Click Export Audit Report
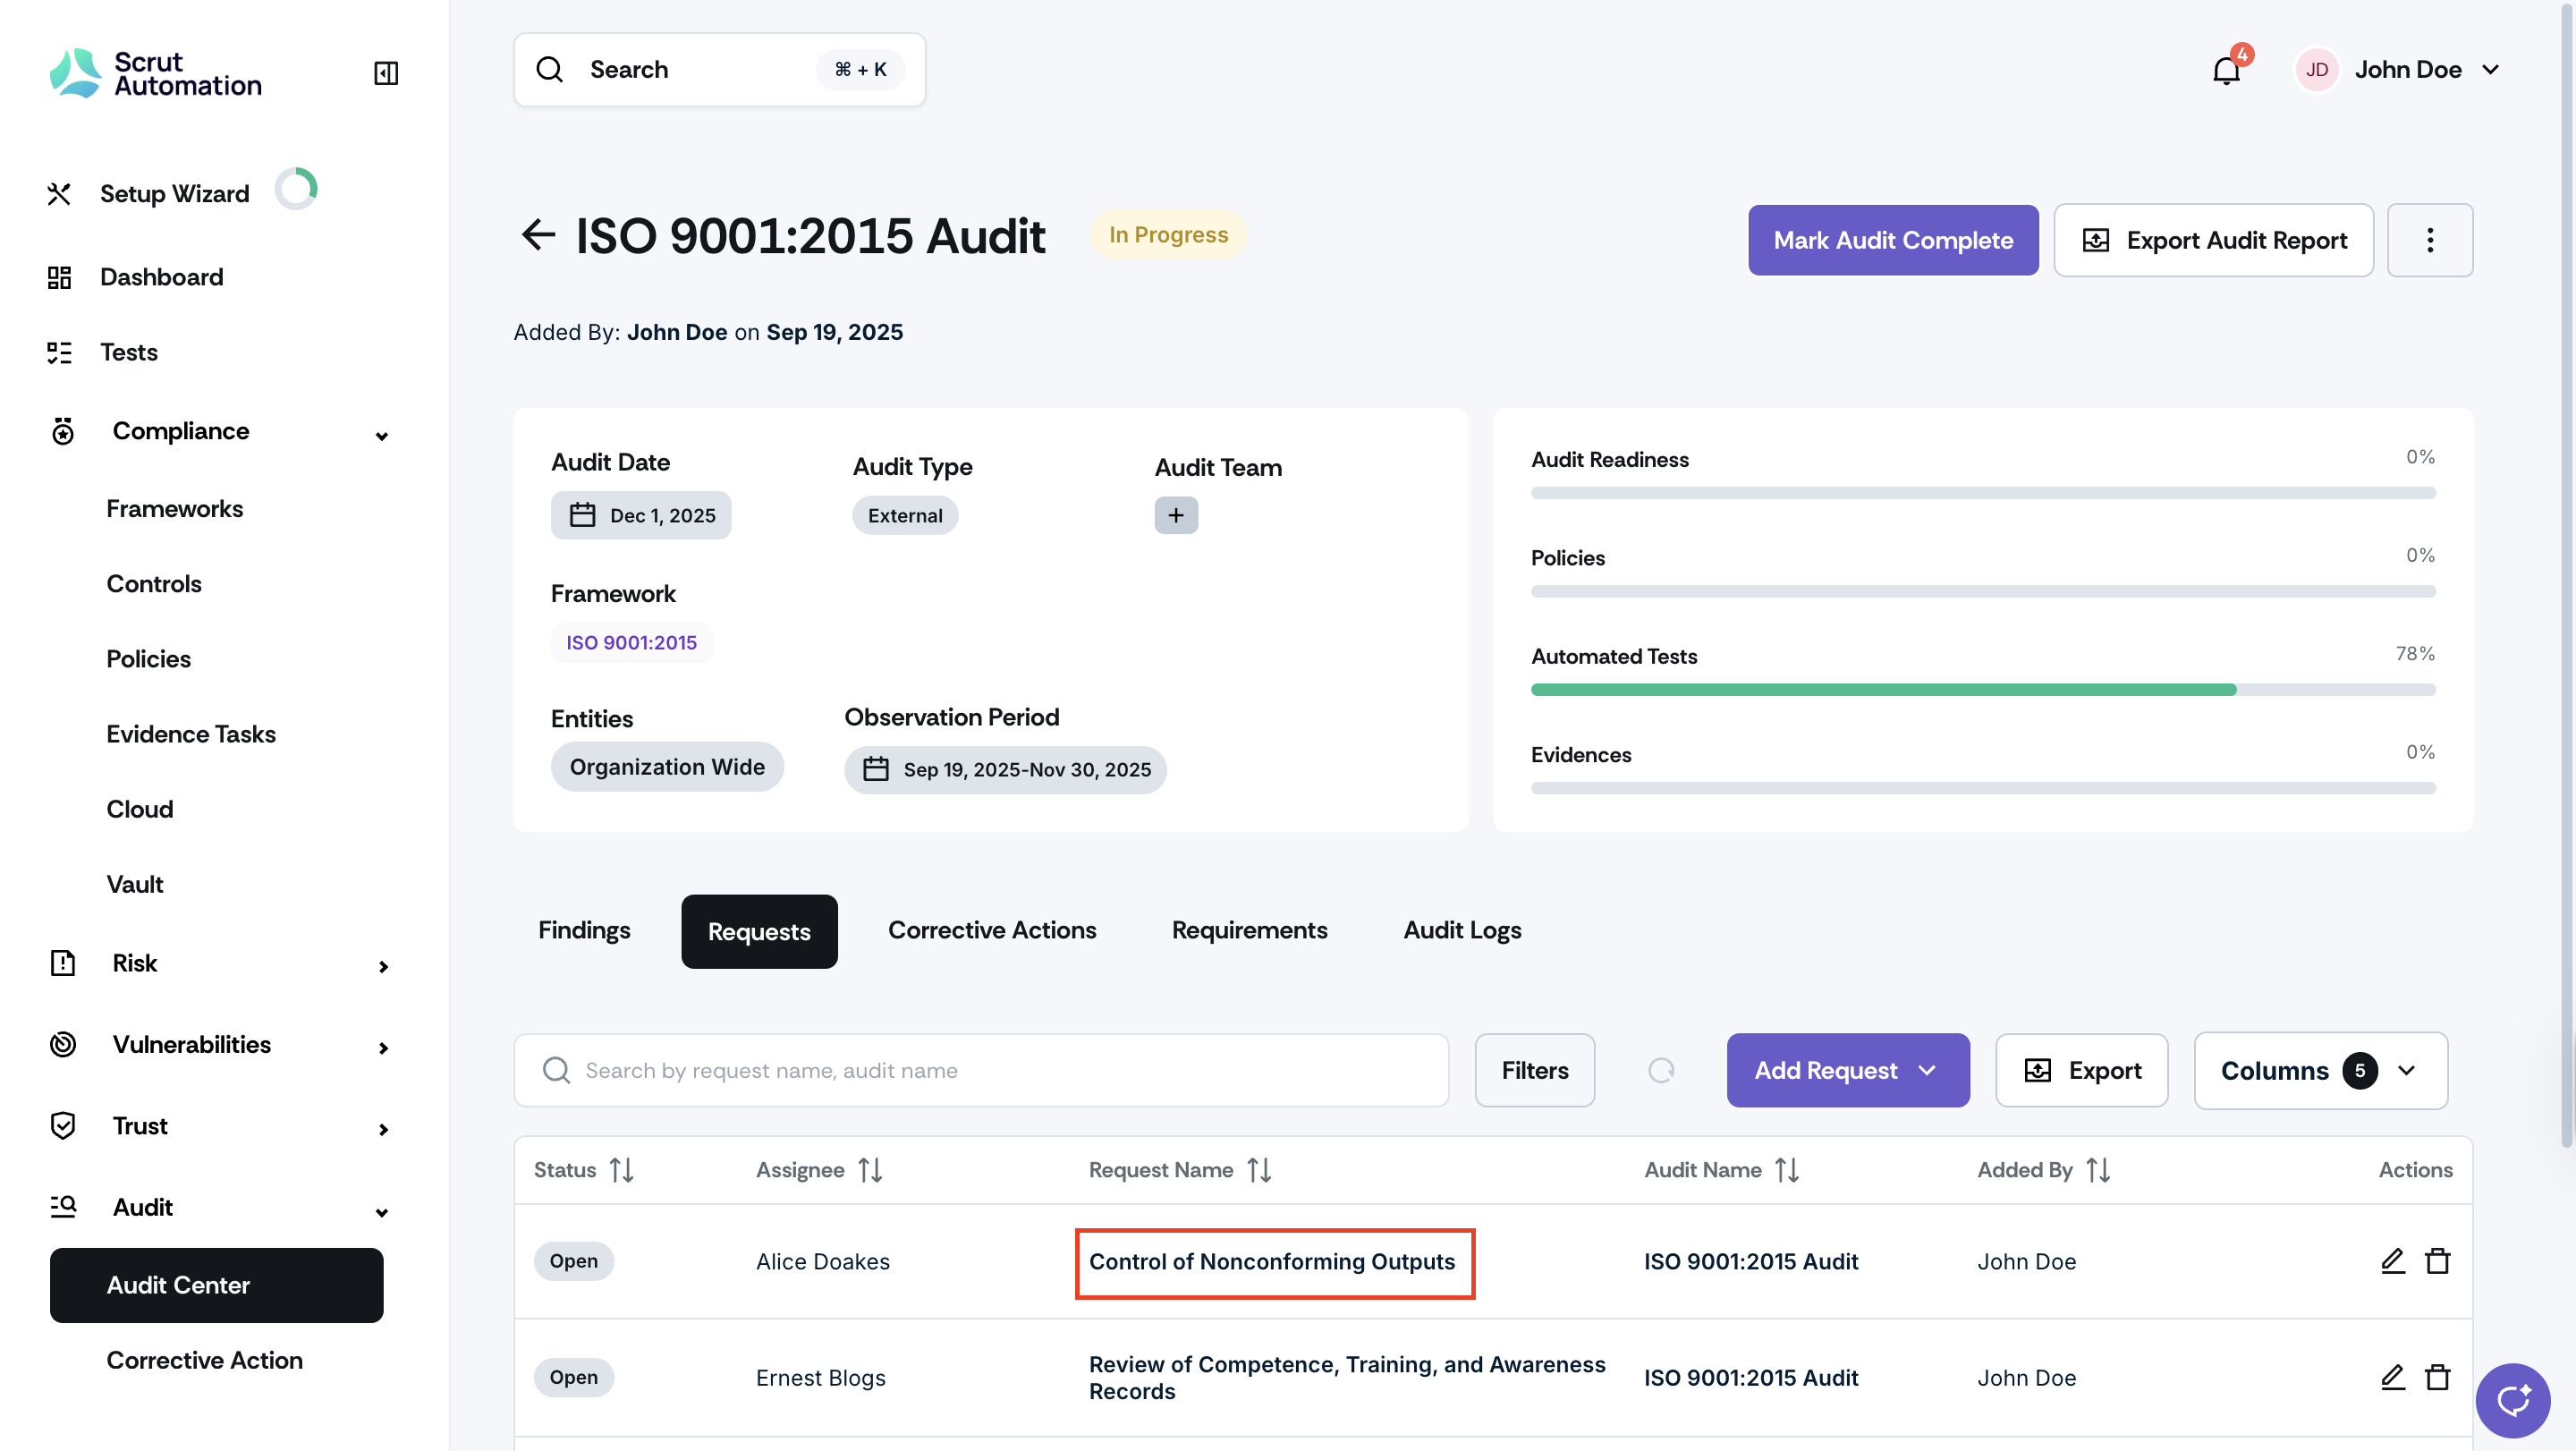This screenshot has height=1451, width=2576. pyautogui.click(x=2213, y=240)
